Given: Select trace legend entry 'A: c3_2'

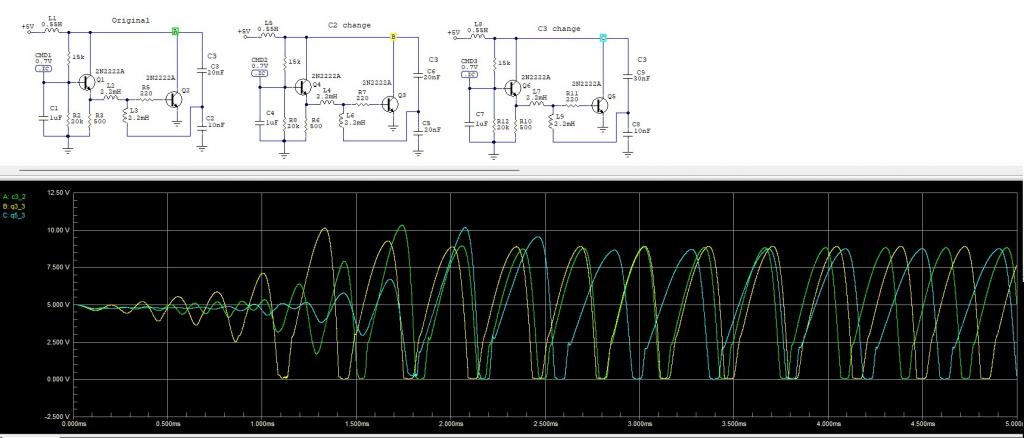Looking at the screenshot, I should [x=14, y=196].
